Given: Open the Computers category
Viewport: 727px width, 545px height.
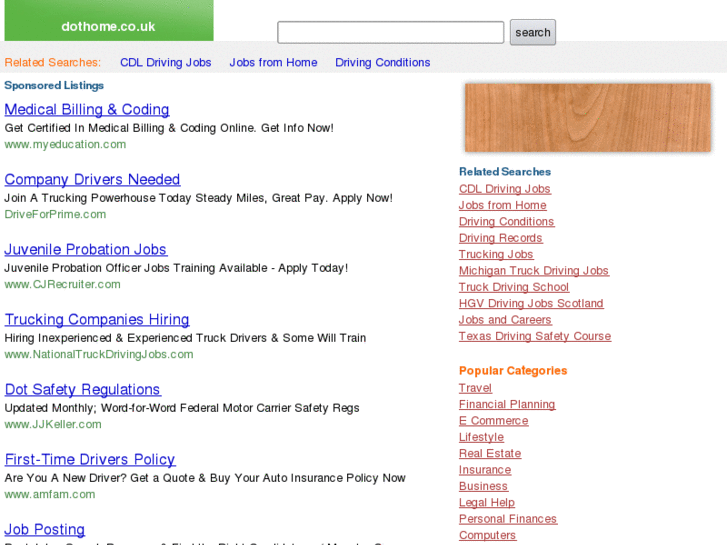Looking at the screenshot, I should 487,535.
